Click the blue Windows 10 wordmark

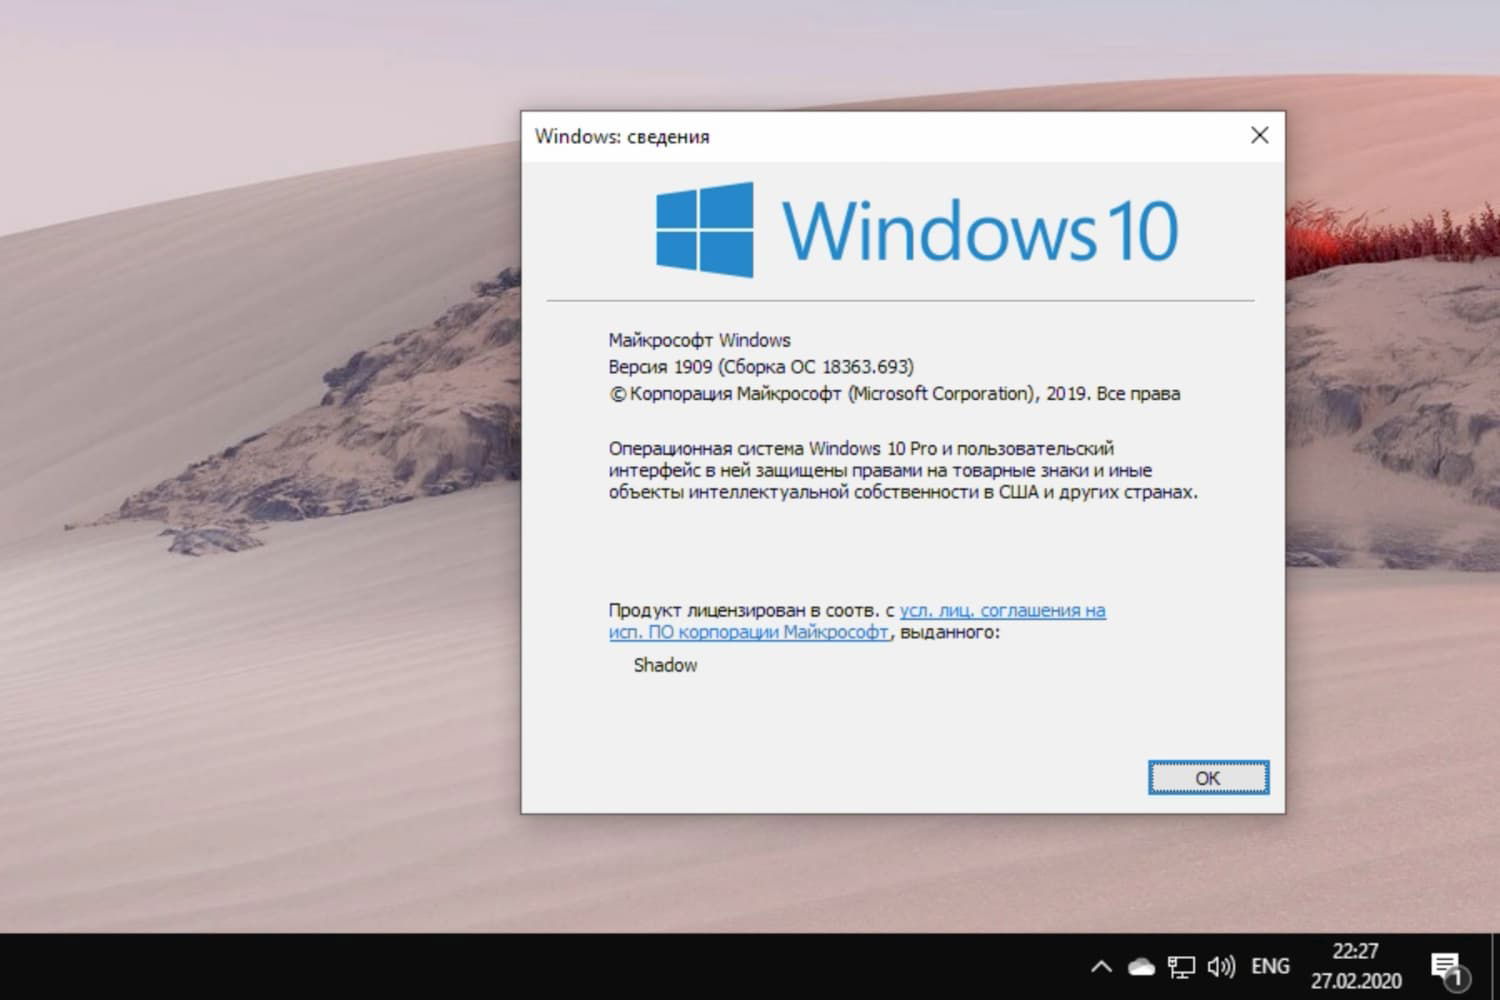pyautogui.click(x=983, y=230)
